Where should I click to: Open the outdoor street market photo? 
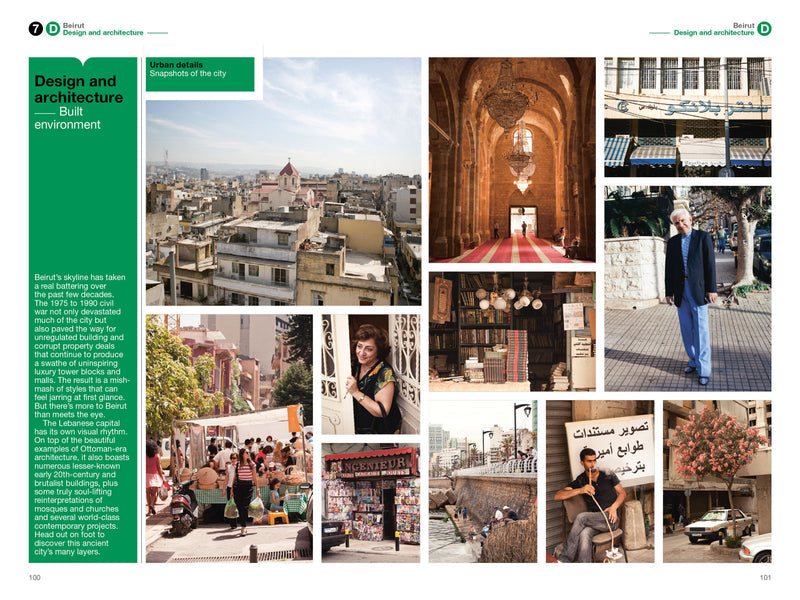229,438
